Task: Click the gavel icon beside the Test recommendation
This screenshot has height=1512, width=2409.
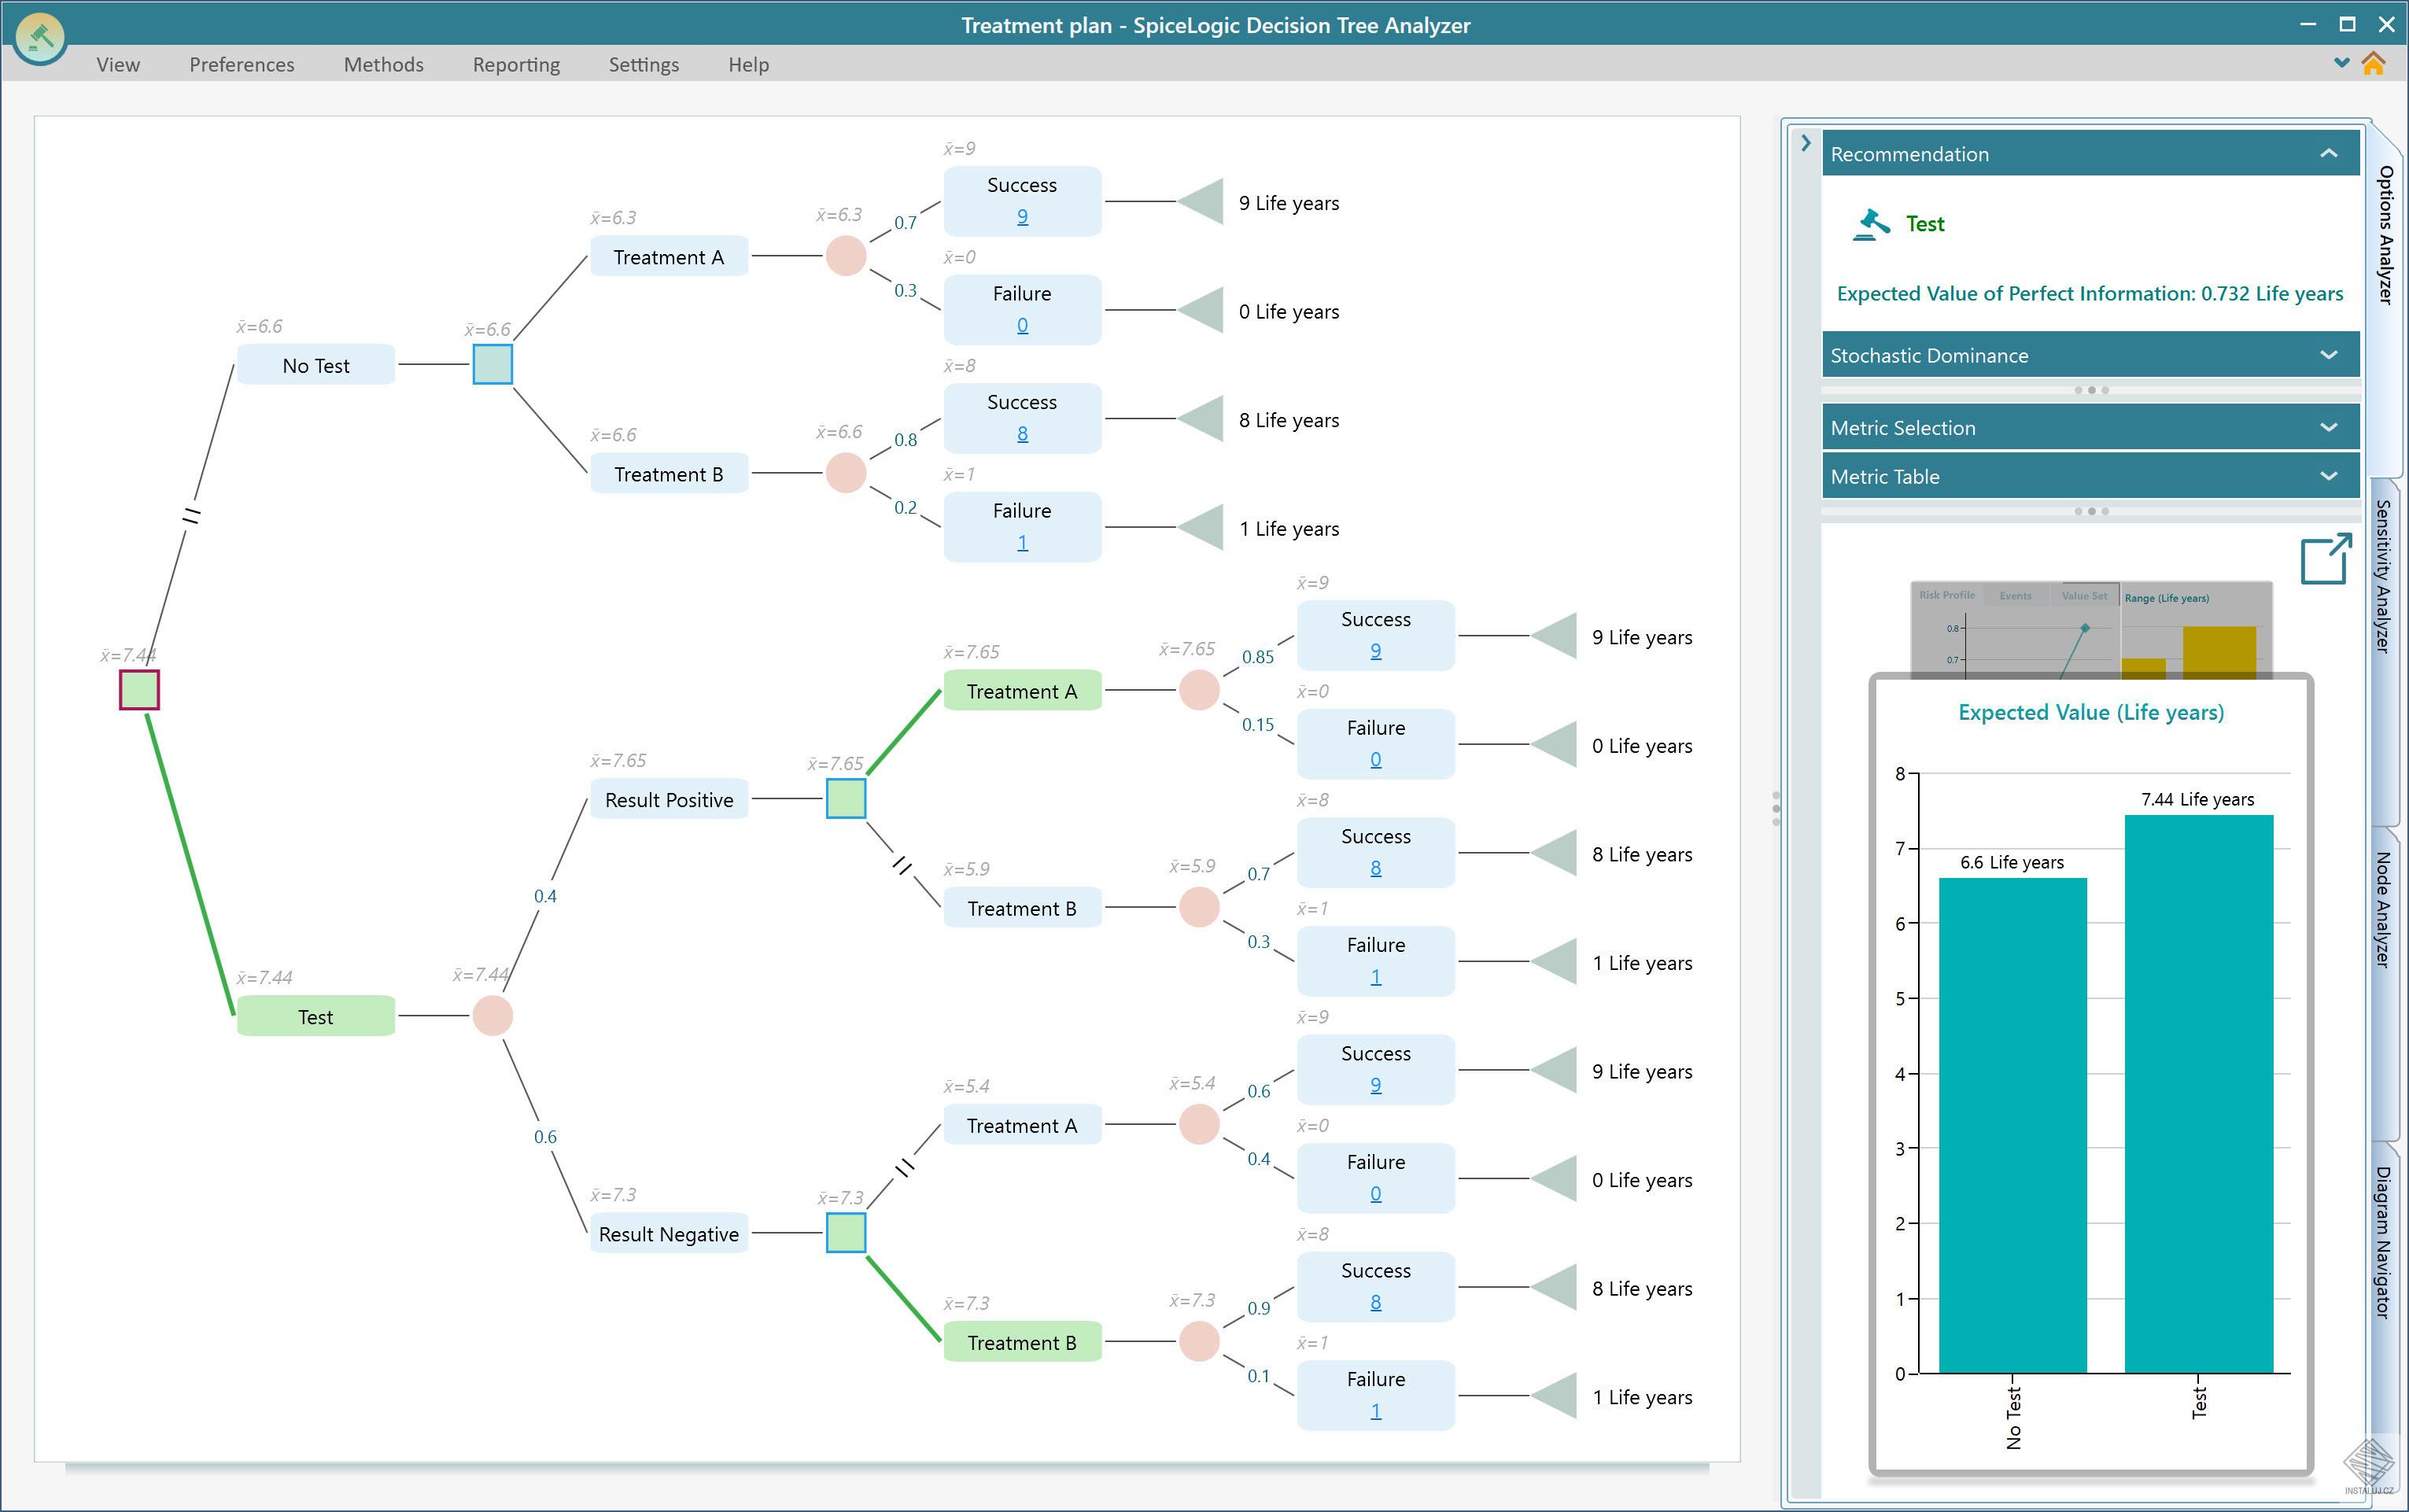Action: point(1869,223)
